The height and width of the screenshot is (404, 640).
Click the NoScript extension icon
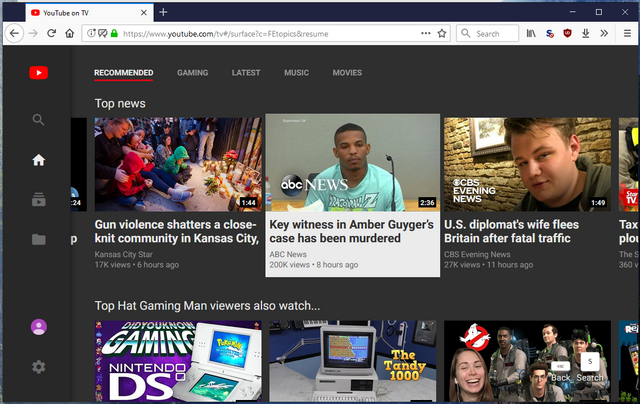550,33
